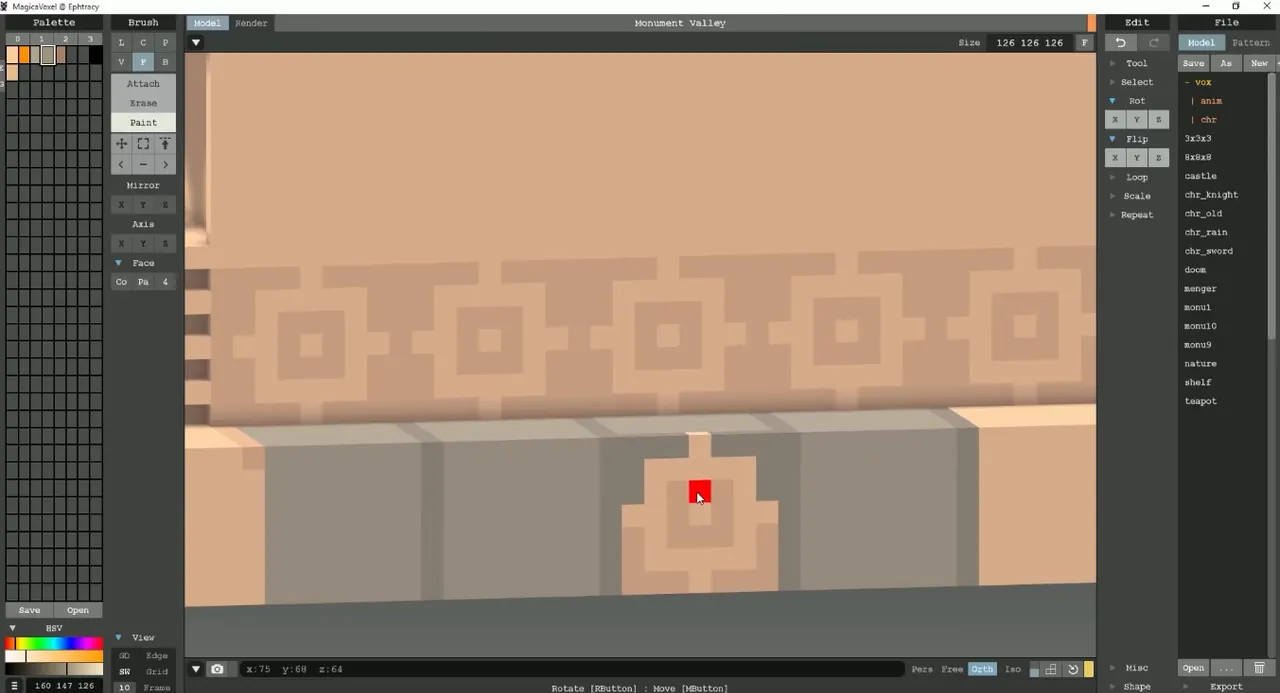Click the up-arrow pick tool icon
This screenshot has height=693, width=1280.
[165, 144]
